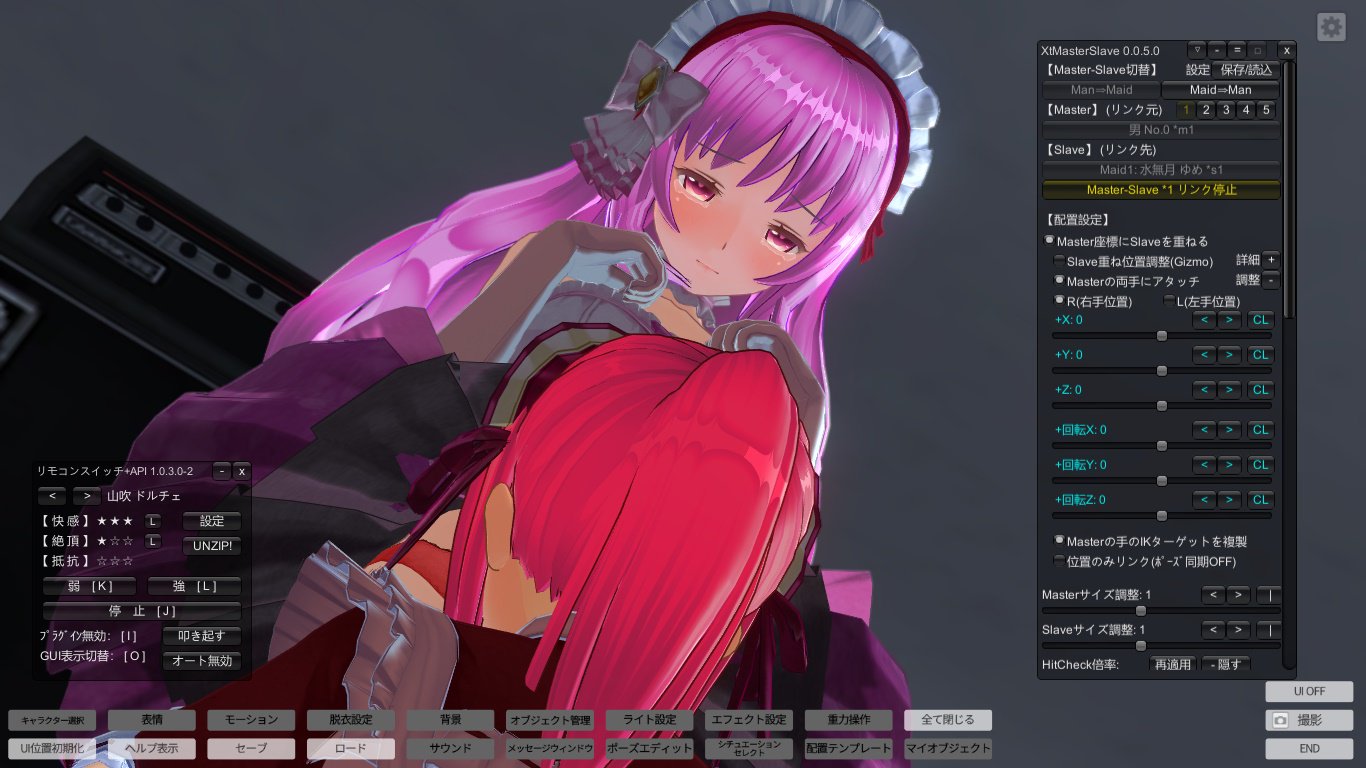Collapse 調整 with the - button
Image resolution: width=1366 pixels, height=768 pixels.
pos(1271,281)
